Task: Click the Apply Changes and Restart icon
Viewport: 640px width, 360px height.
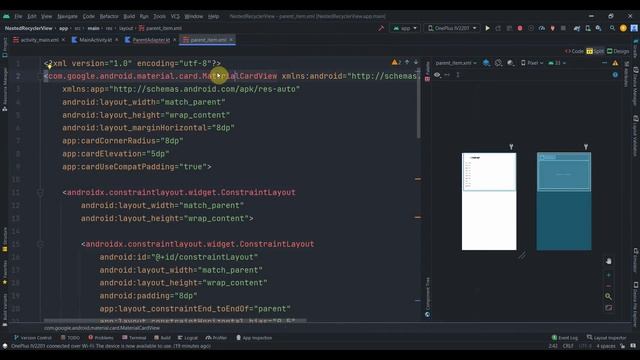Action: pyautogui.click(x=498, y=28)
